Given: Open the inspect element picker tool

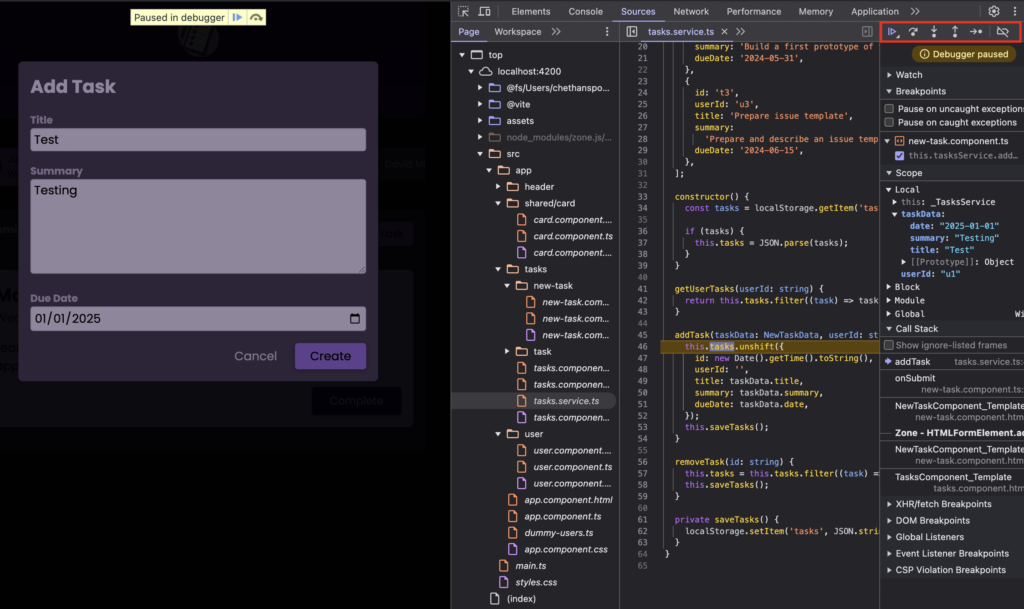Looking at the screenshot, I should click(x=464, y=11).
